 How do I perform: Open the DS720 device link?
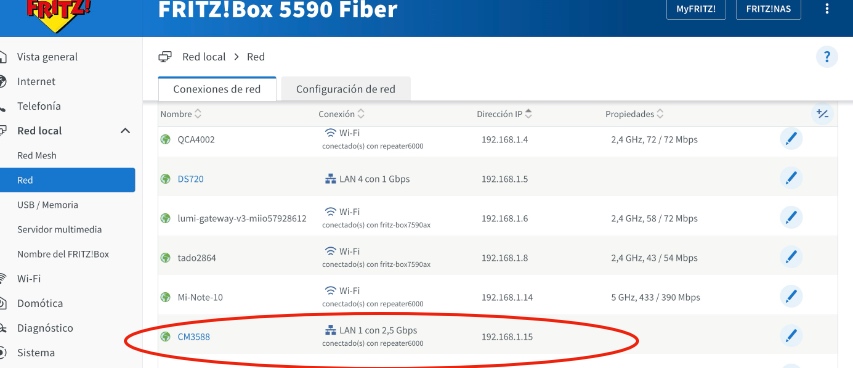[190, 179]
